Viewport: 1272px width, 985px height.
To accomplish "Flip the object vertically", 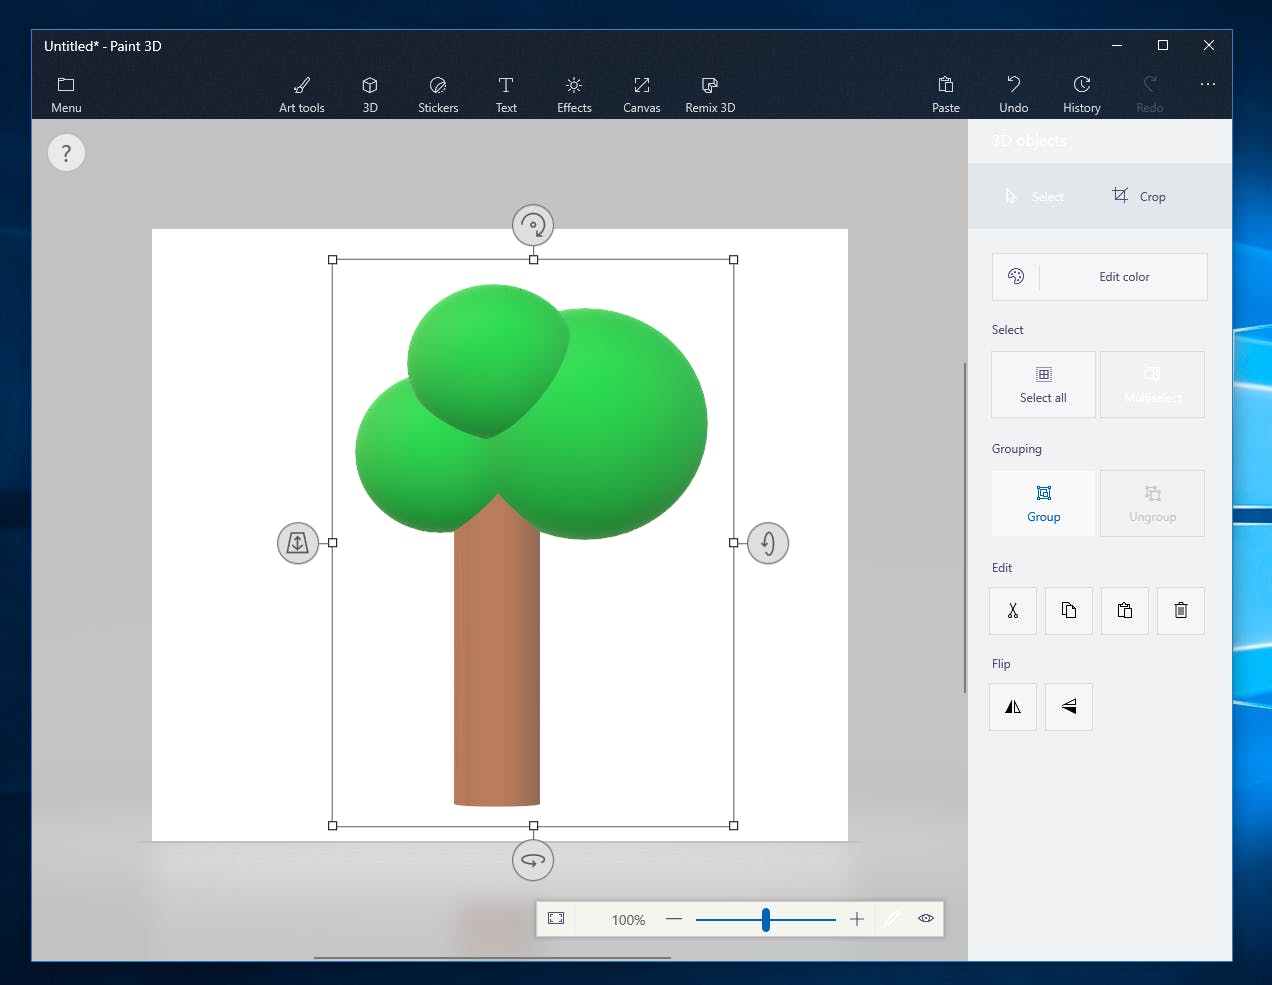I will point(1068,707).
